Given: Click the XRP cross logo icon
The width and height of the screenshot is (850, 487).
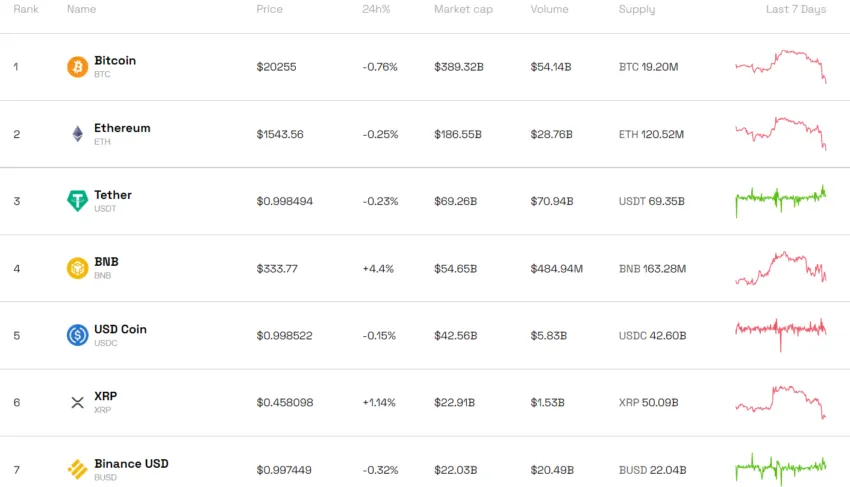Looking at the screenshot, I should (78, 402).
